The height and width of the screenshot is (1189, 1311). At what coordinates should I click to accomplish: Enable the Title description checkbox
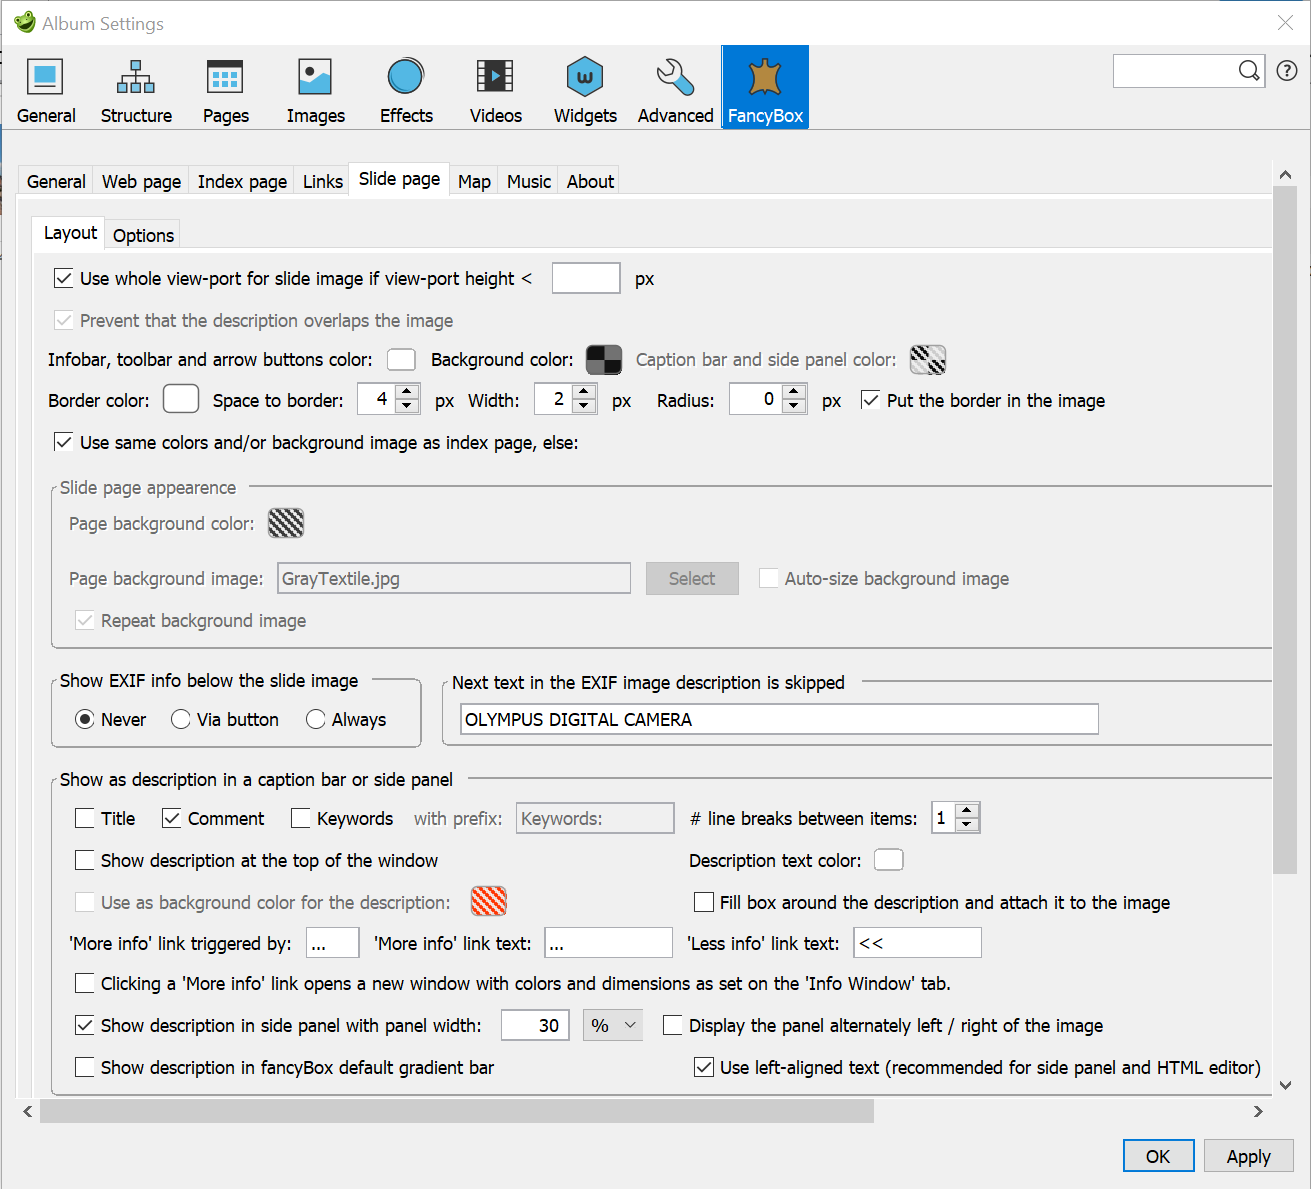tap(85, 819)
